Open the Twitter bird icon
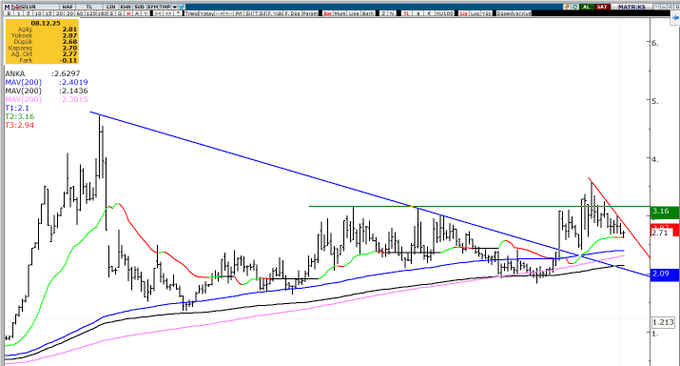The height and width of the screenshot is (366, 680). [181, 7]
